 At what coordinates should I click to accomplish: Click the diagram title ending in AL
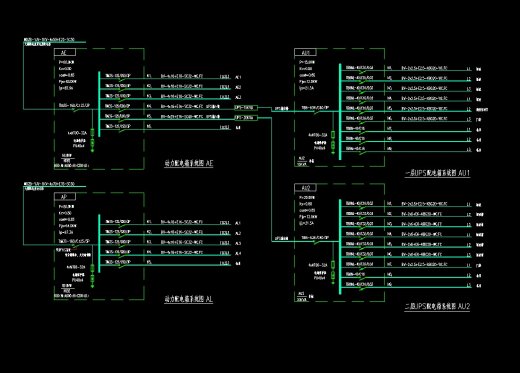coord(189,299)
